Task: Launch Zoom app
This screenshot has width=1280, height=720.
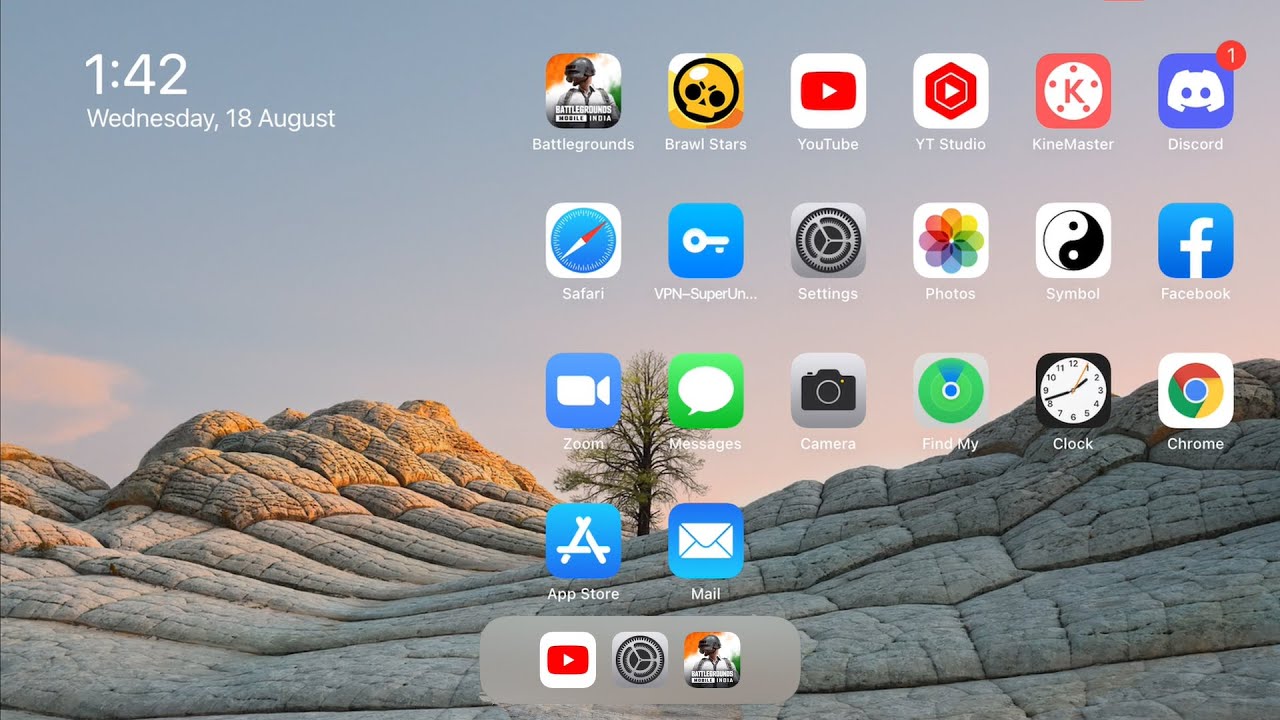Action: pyautogui.click(x=583, y=391)
